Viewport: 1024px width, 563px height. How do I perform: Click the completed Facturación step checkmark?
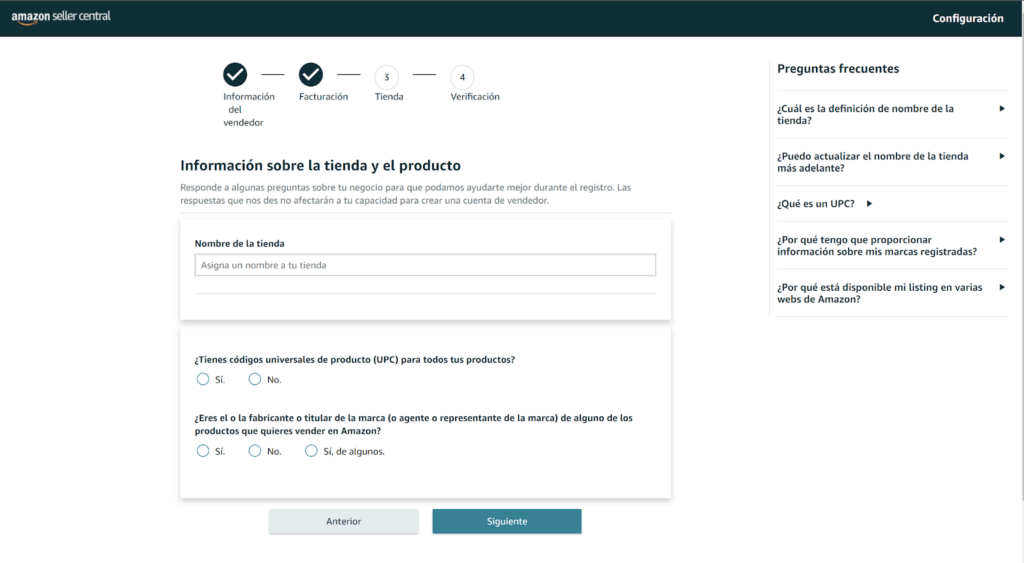[x=311, y=75]
